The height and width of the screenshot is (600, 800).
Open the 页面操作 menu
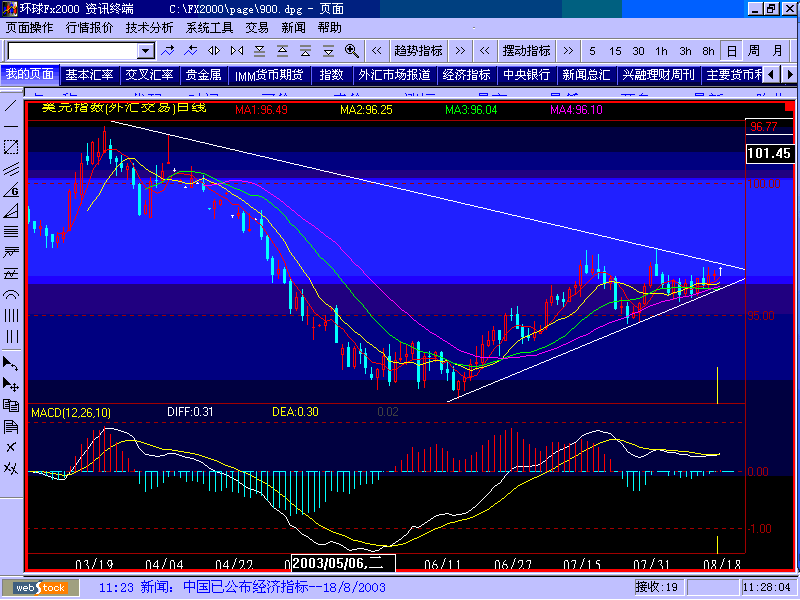[30, 28]
